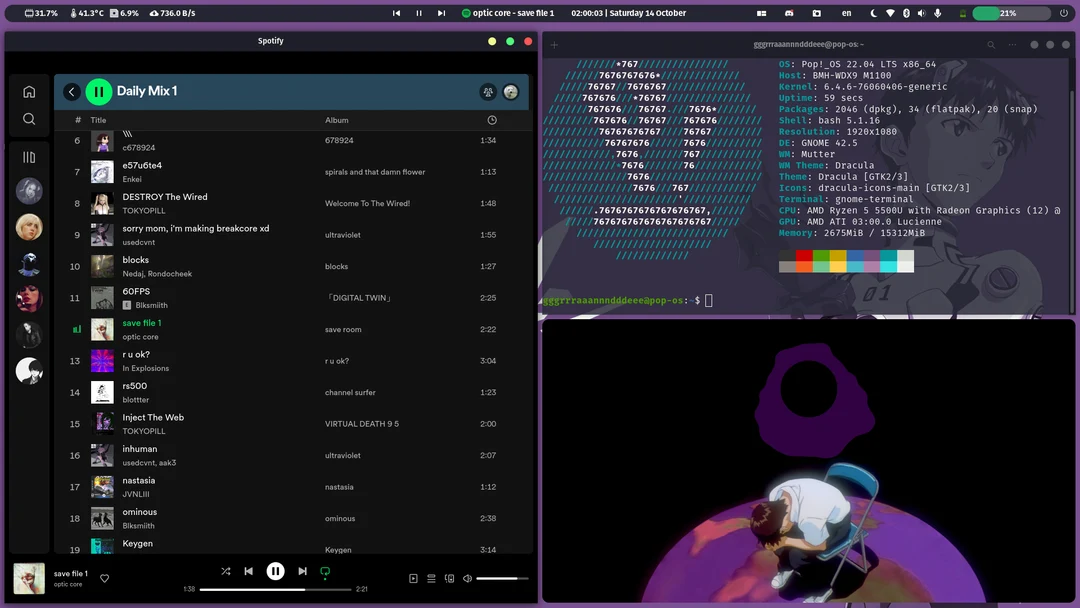The height and width of the screenshot is (608, 1080).
Task: Open the lyrics view in Spotify
Action: point(413,578)
